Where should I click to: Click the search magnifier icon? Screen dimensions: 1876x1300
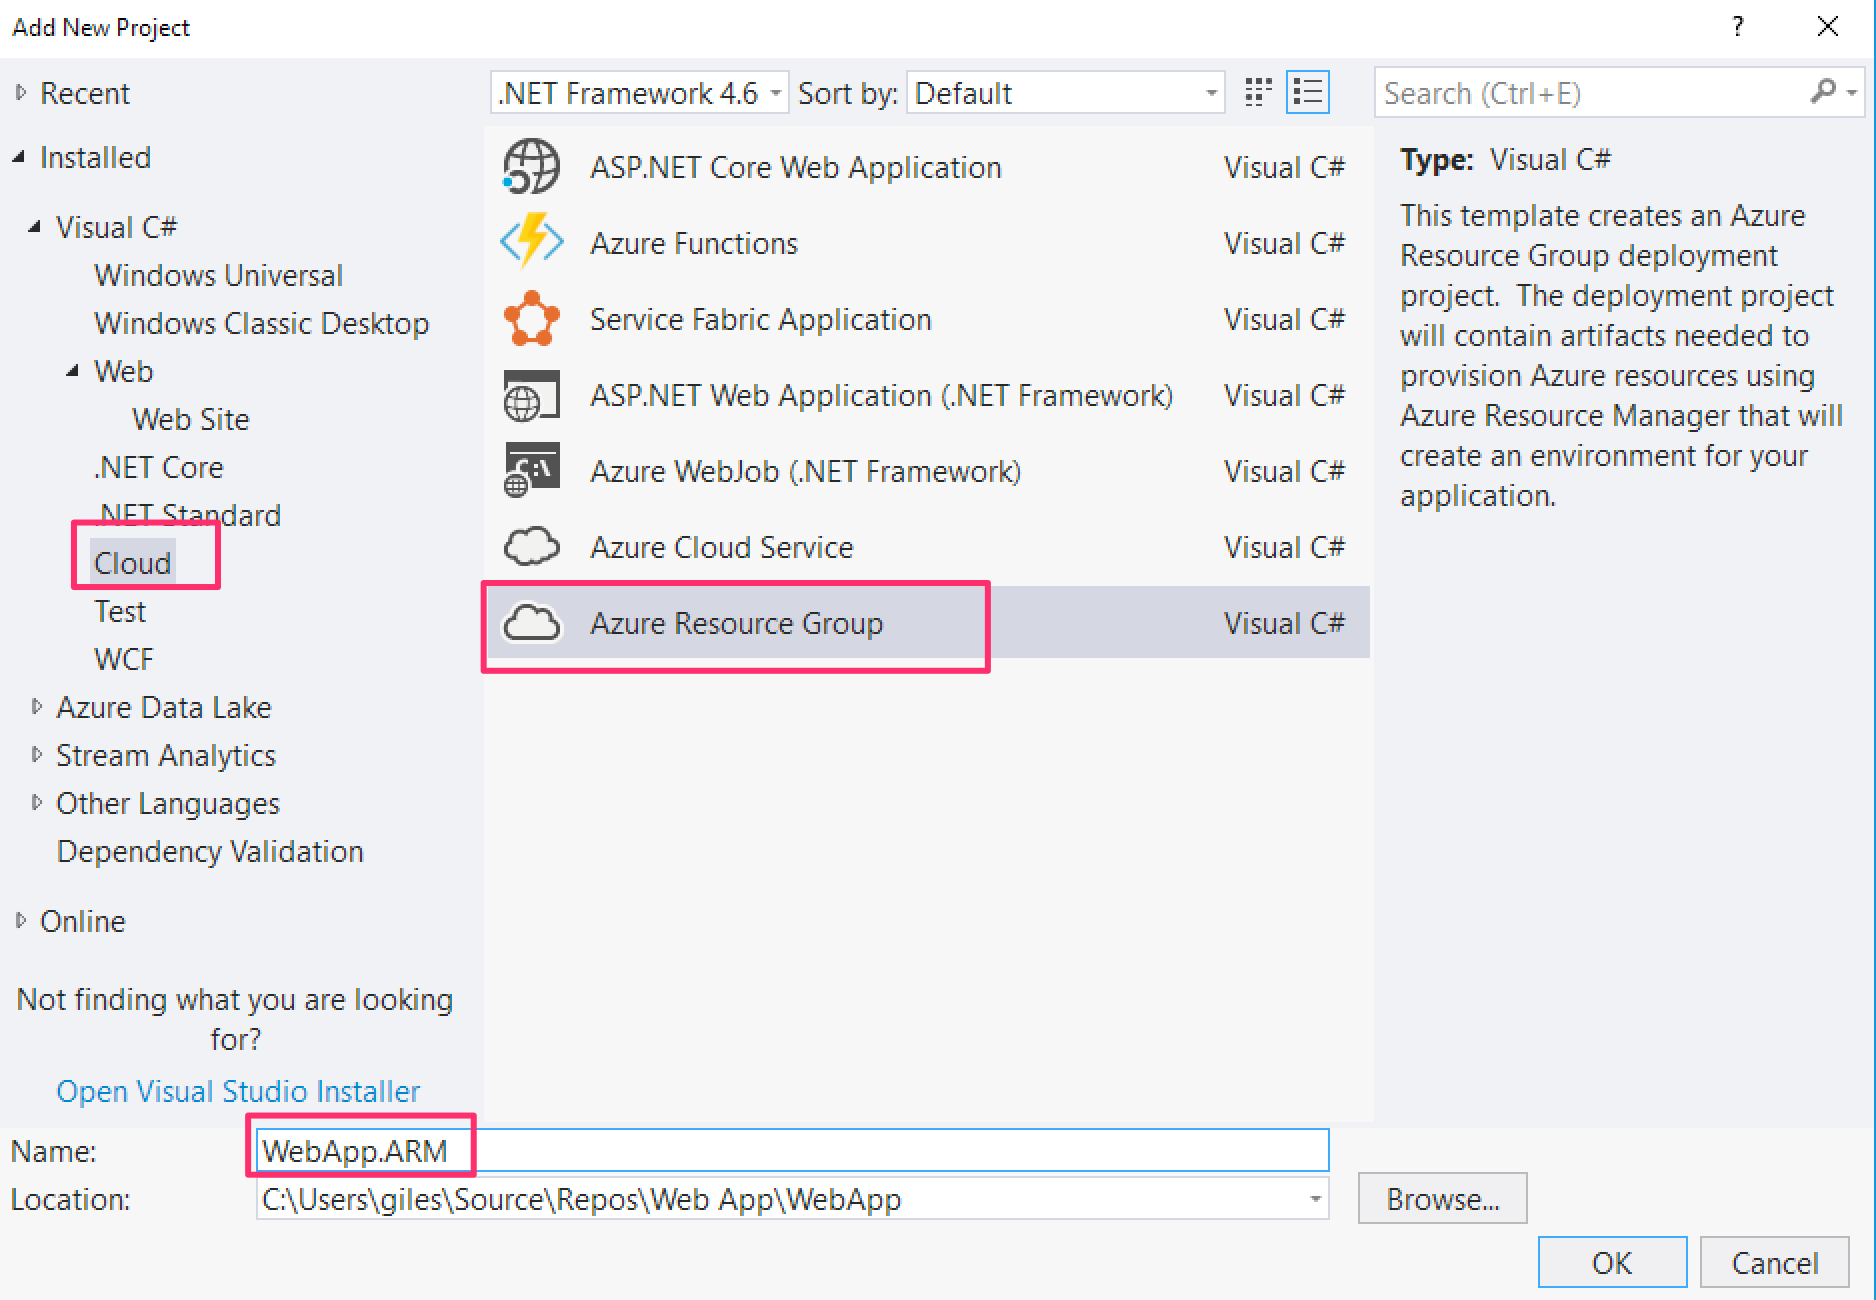[1823, 93]
